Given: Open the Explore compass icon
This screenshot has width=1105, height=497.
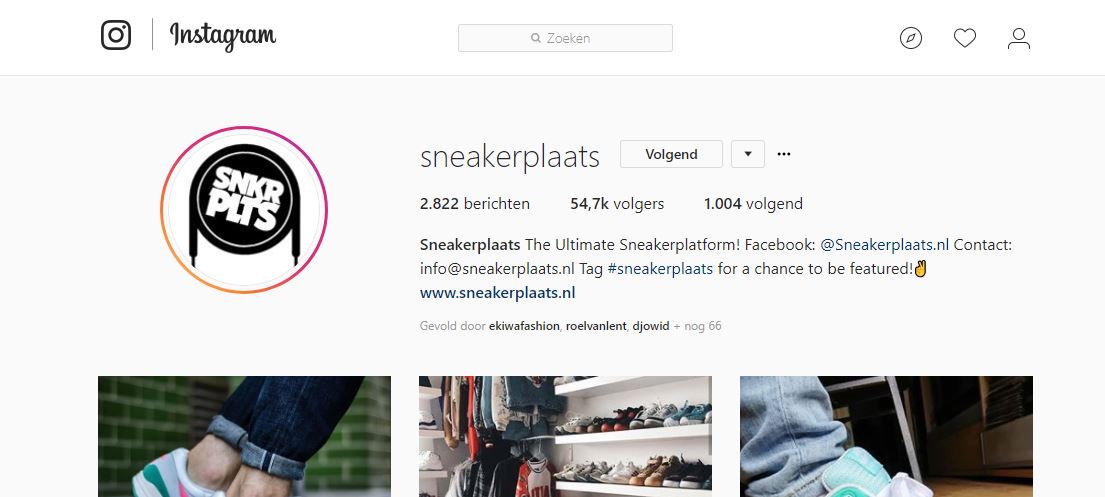Looking at the screenshot, I should click(x=910, y=38).
